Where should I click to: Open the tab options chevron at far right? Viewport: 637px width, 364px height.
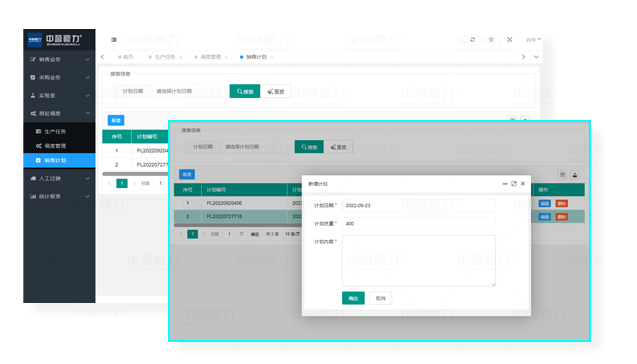[x=536, y=57]
